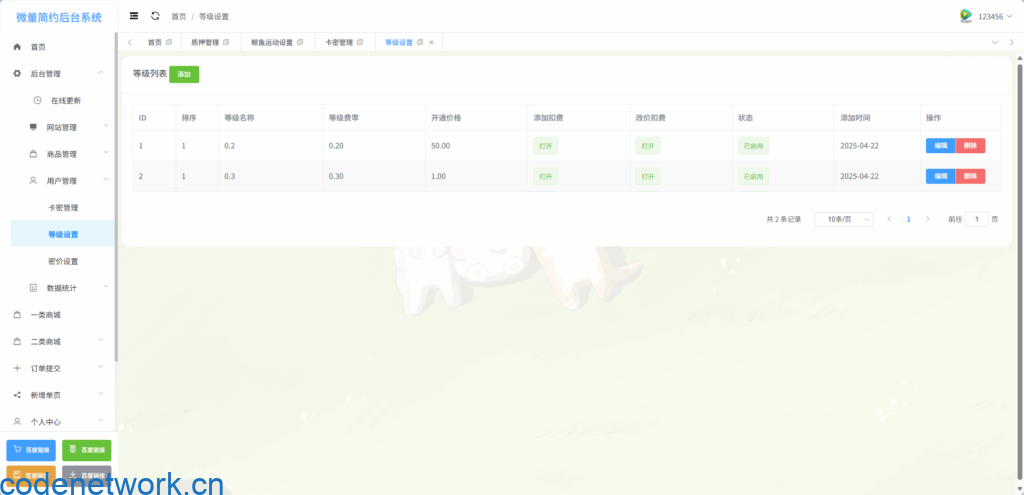Open 密价设置 in the sidebar menu
1024x495 pixels.
pyautogui.click(x=63, y=261)
